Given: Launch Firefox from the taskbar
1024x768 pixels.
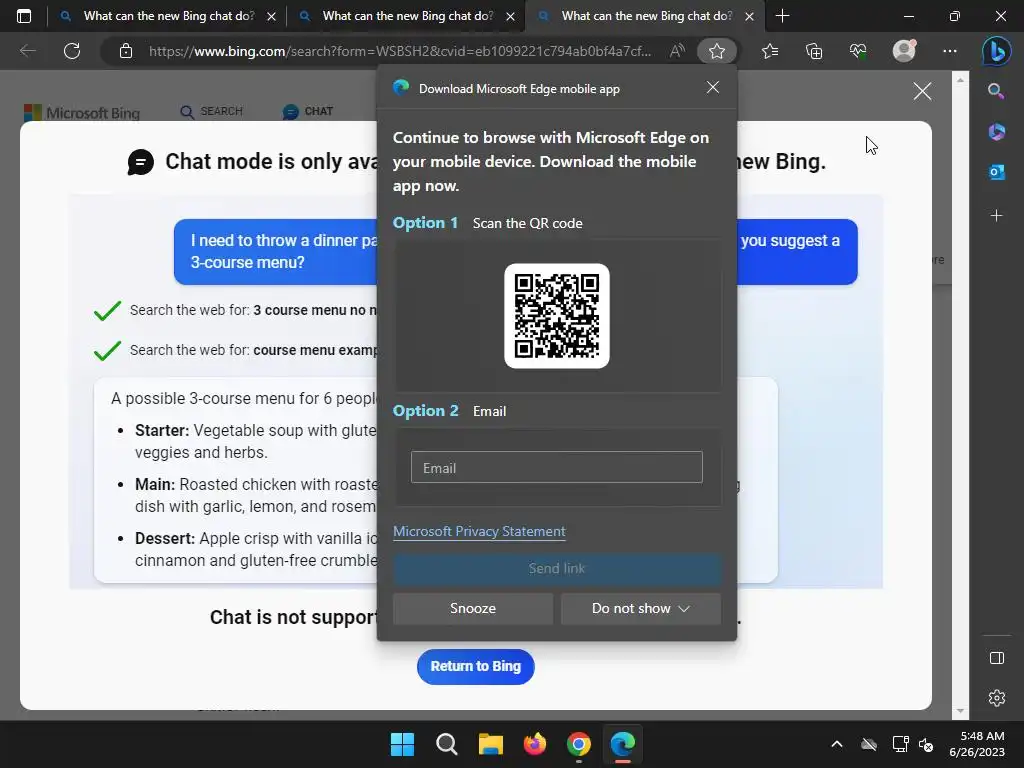Looking at the screenshot, I should pyautogui.click(x=535, y=744).
